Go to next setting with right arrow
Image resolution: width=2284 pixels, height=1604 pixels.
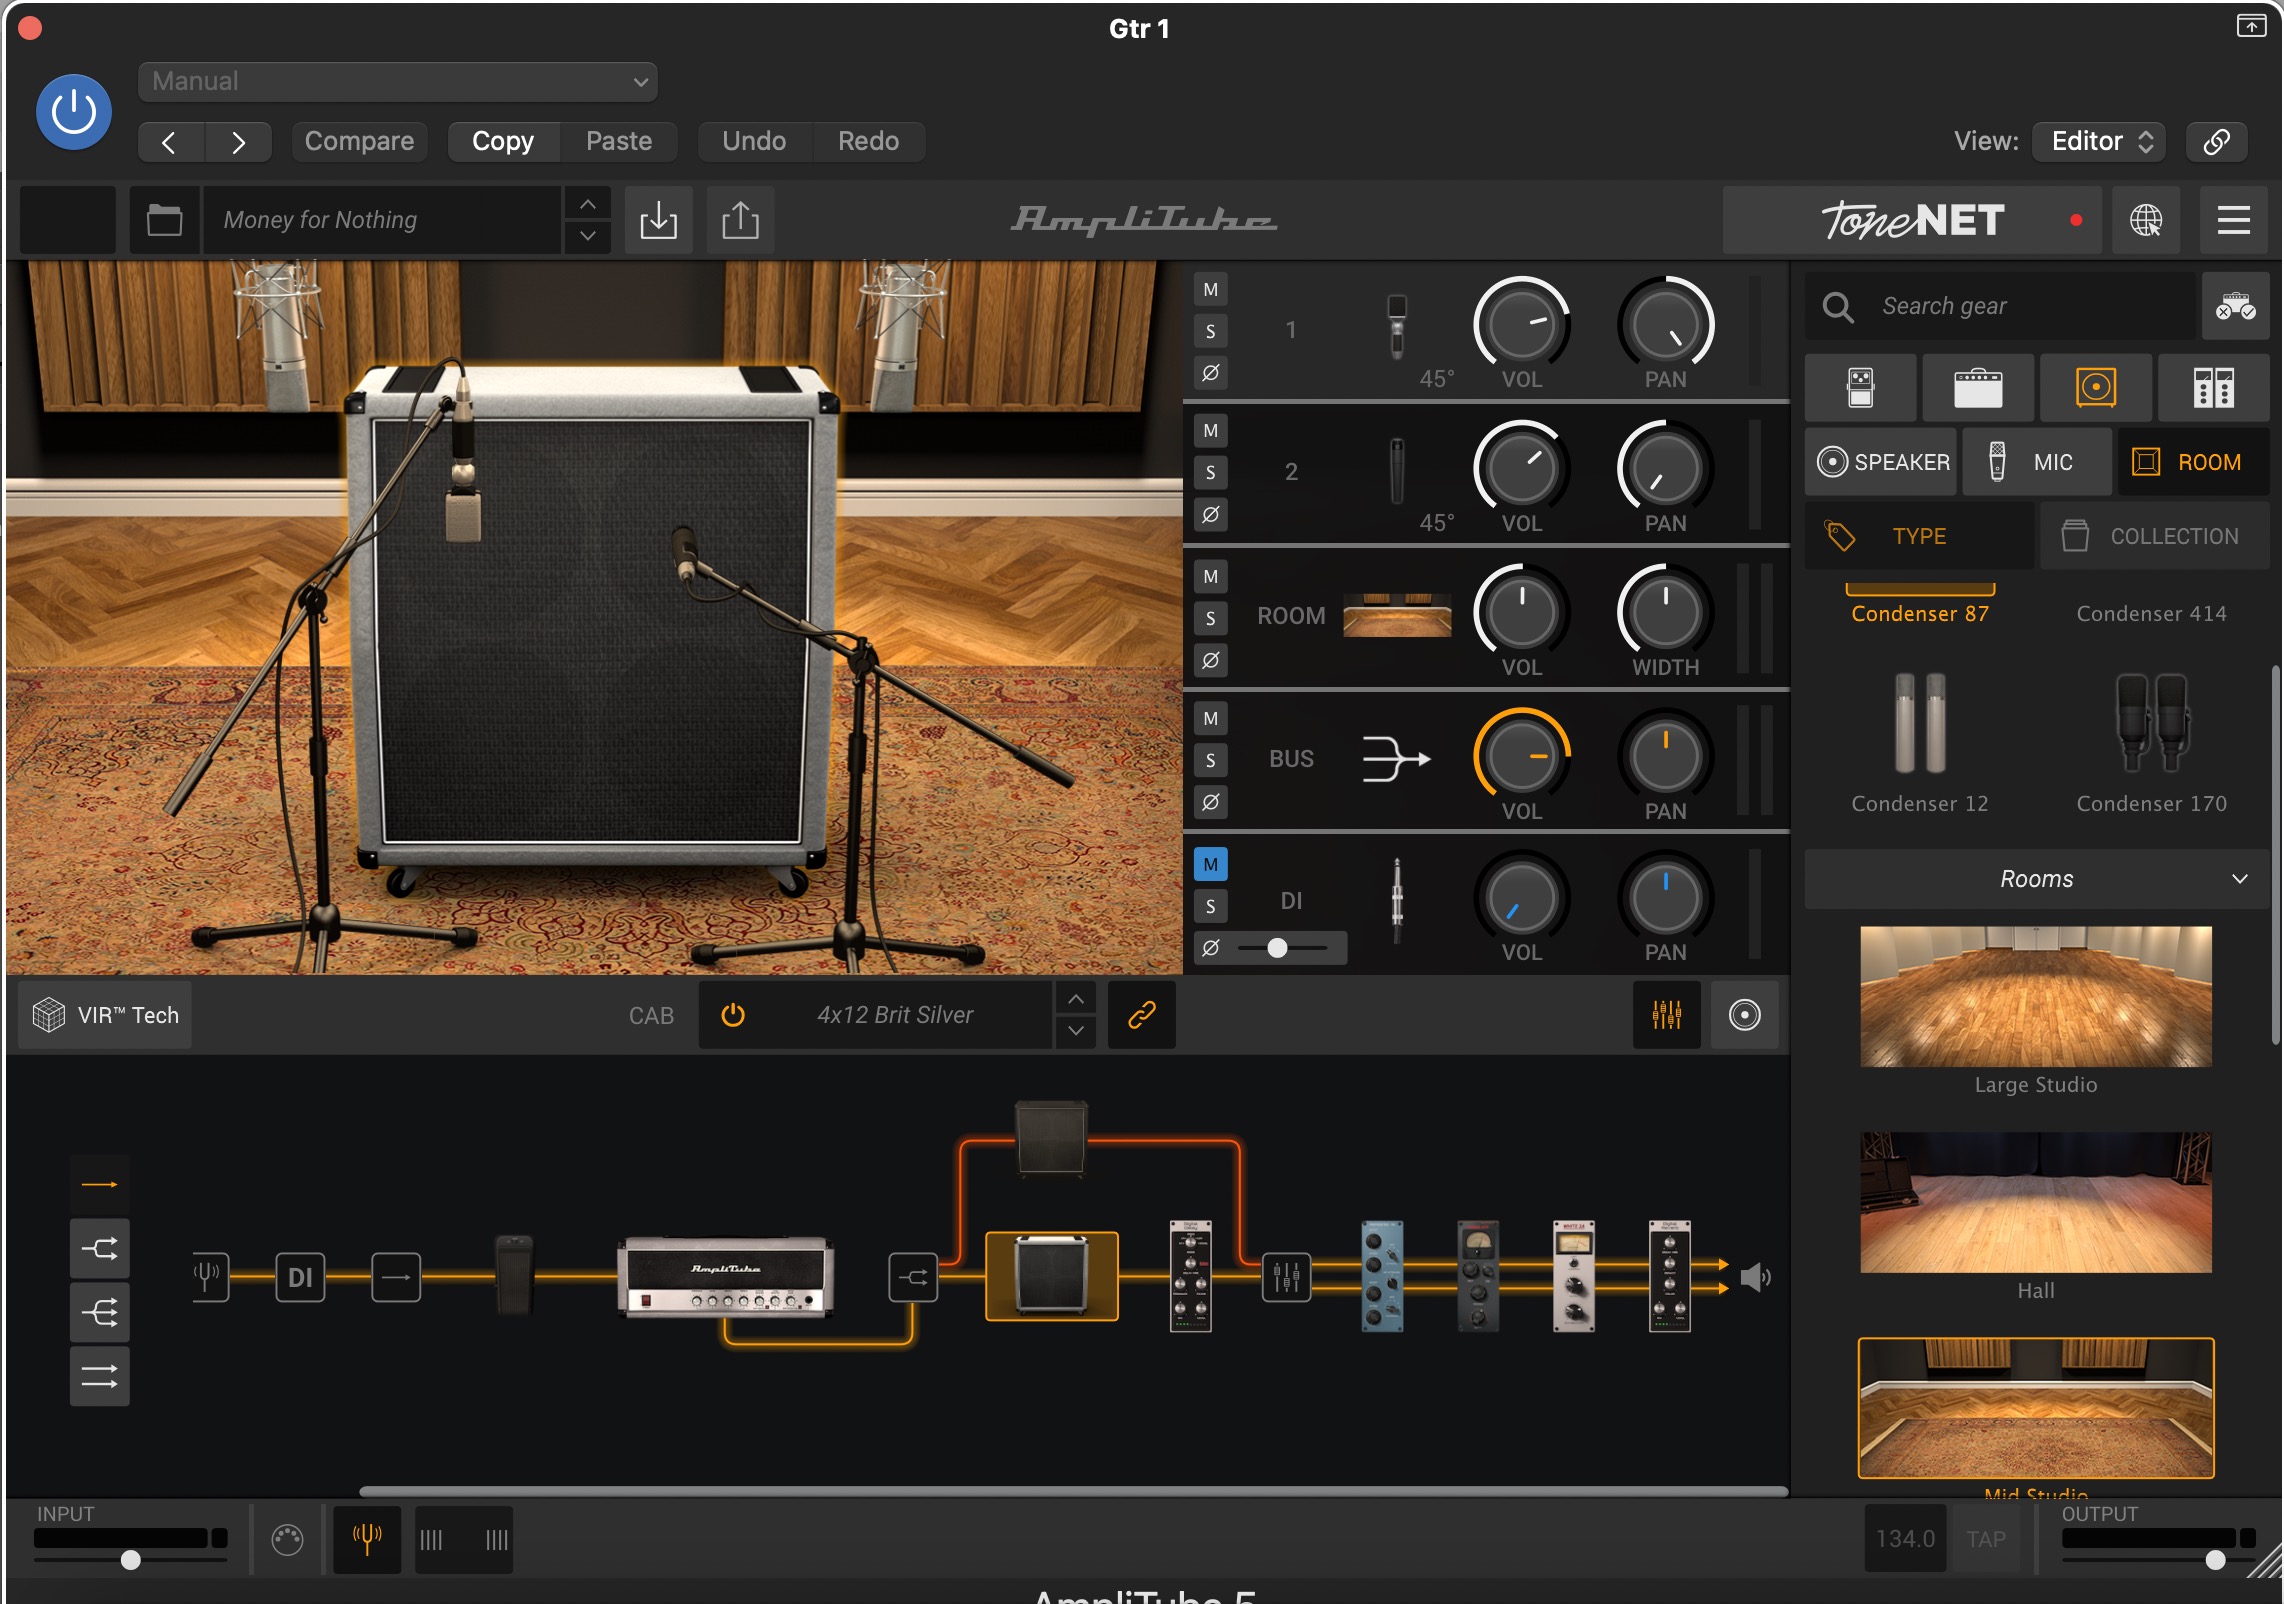coord(237,142)
